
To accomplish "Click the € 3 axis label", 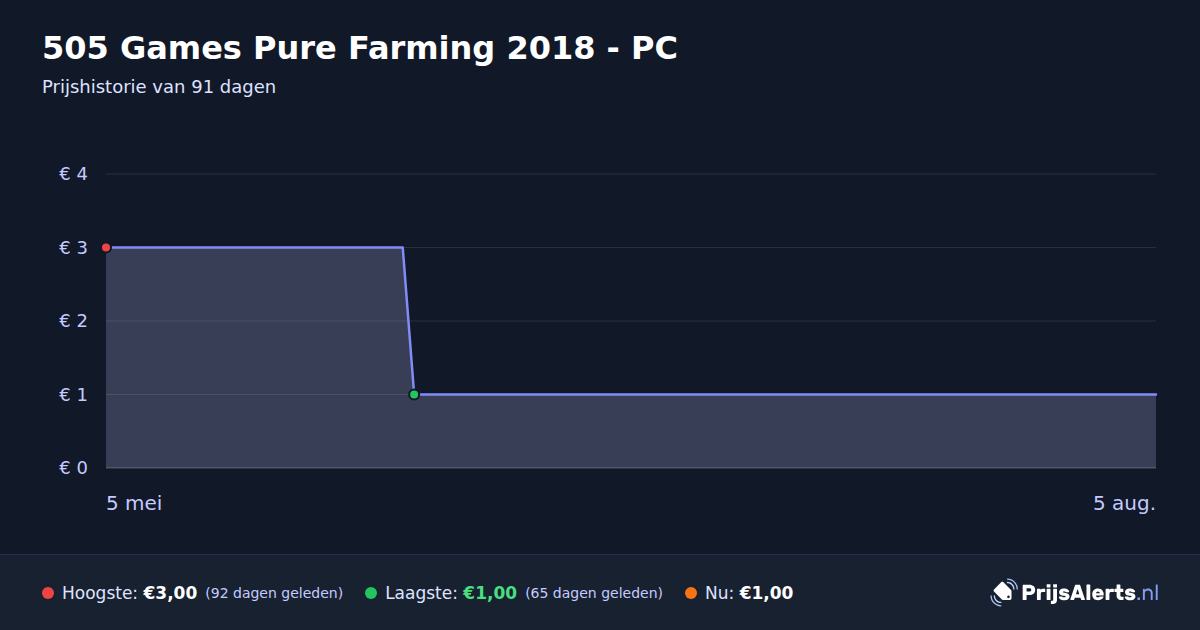I will click(x=74, y=247).
